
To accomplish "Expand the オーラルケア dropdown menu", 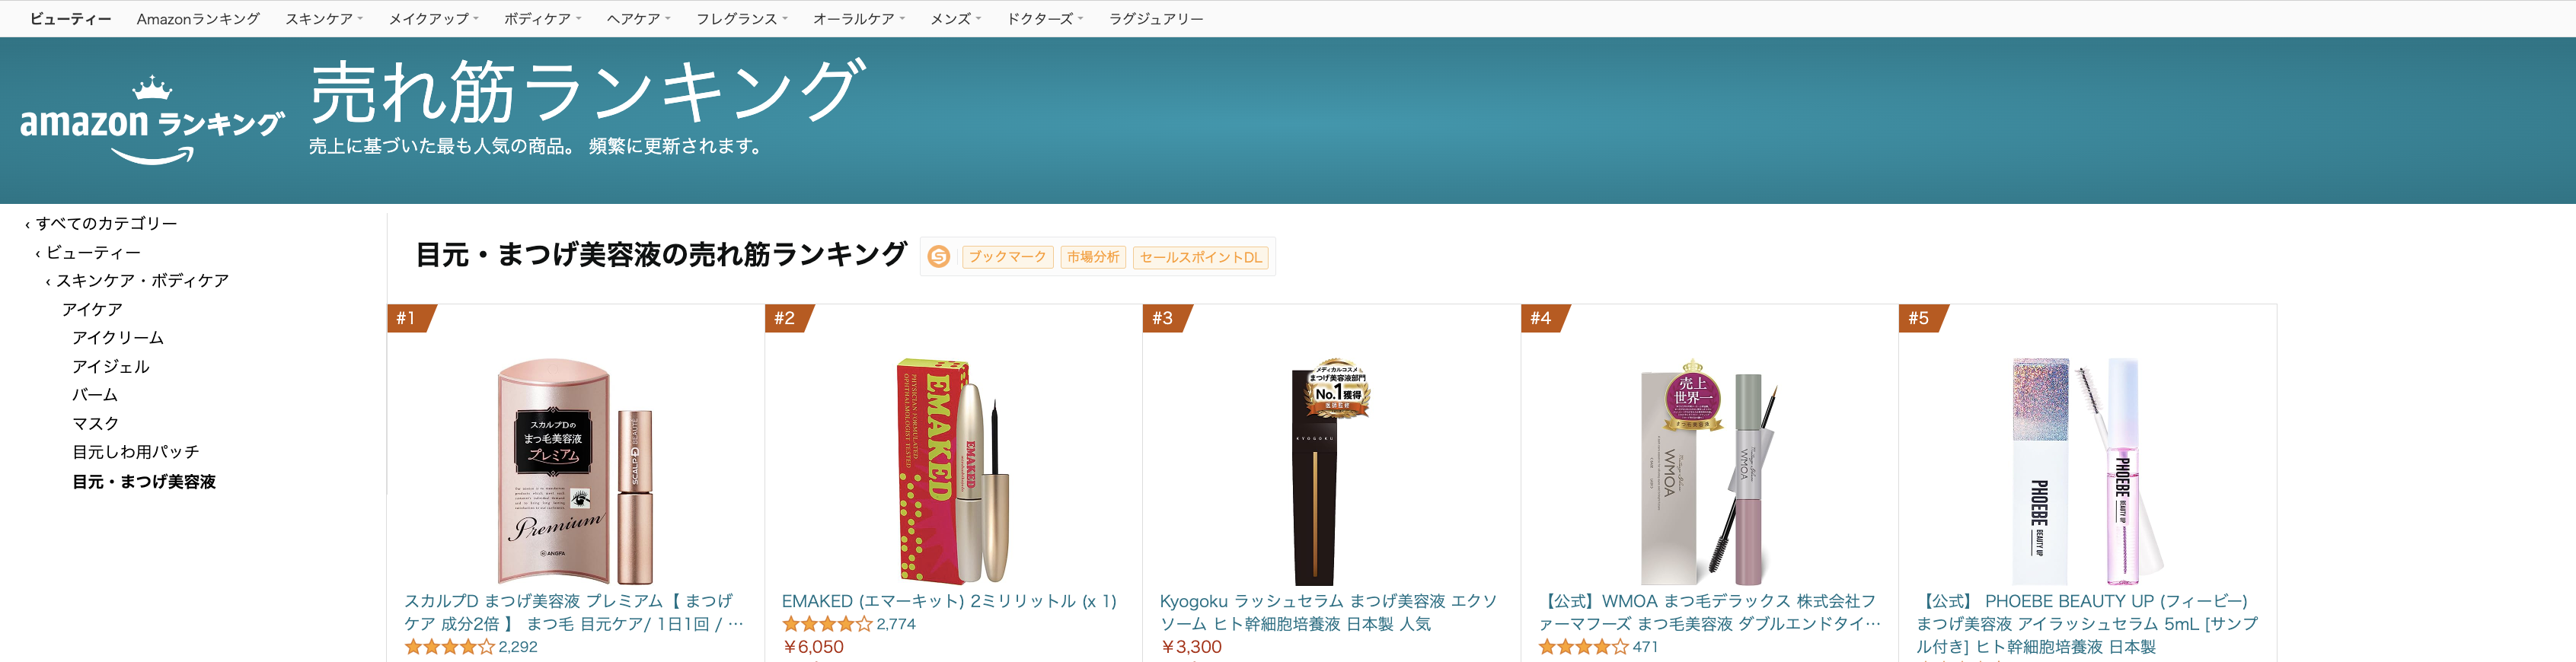I will tap(859, 19).
